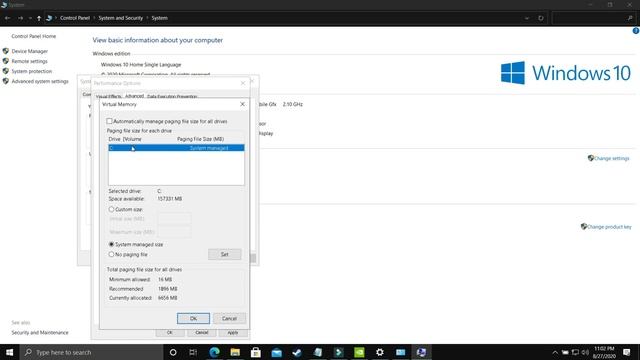The width and height of the screenshot is (640, 360).
Task: Click System breadcrumb in address bar
Action: (159, 18)
